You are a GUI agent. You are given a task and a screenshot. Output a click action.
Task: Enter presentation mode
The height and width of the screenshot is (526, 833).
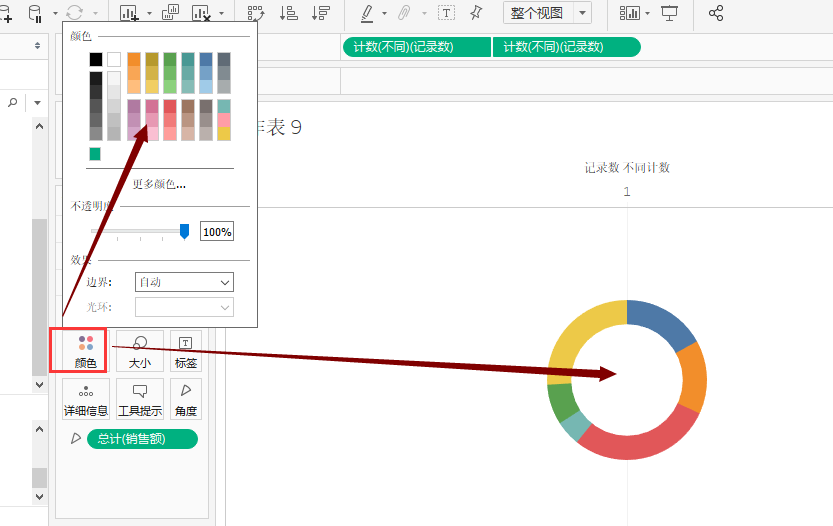669,13
